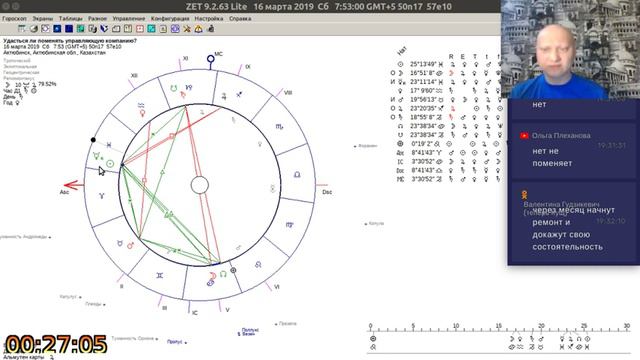Open the Настройка menu
This screenshot has width=640, height=360.
point(209,18)
